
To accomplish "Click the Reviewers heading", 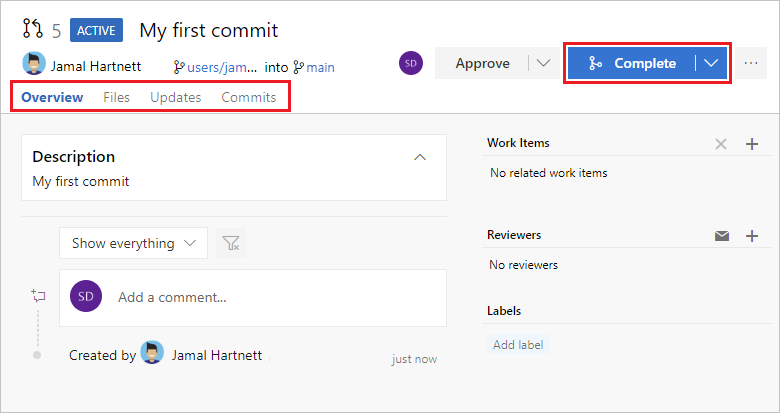I will 514,235.
